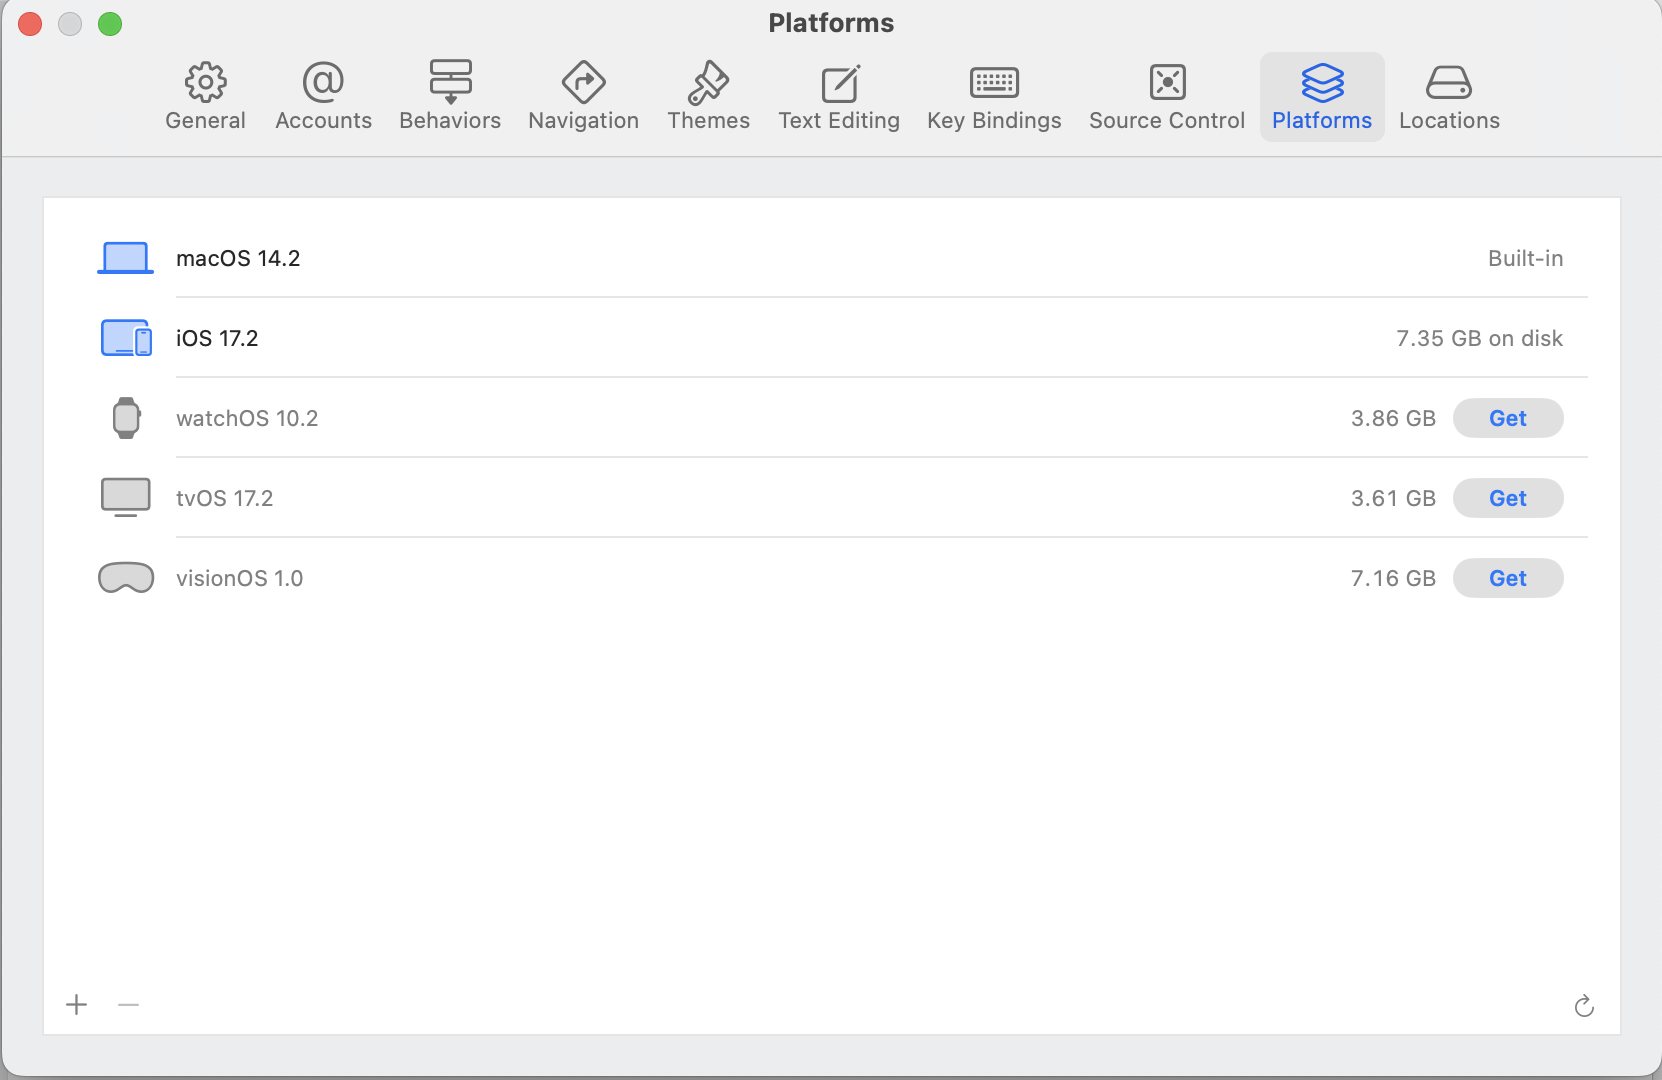Remove the platform with the minus button
The image size is (1662, 1080).
[x=128, y=1004]
